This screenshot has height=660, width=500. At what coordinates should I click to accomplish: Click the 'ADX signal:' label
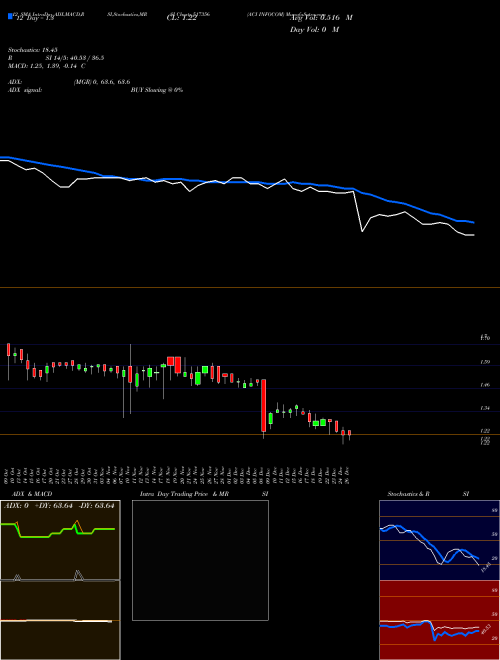25,90
